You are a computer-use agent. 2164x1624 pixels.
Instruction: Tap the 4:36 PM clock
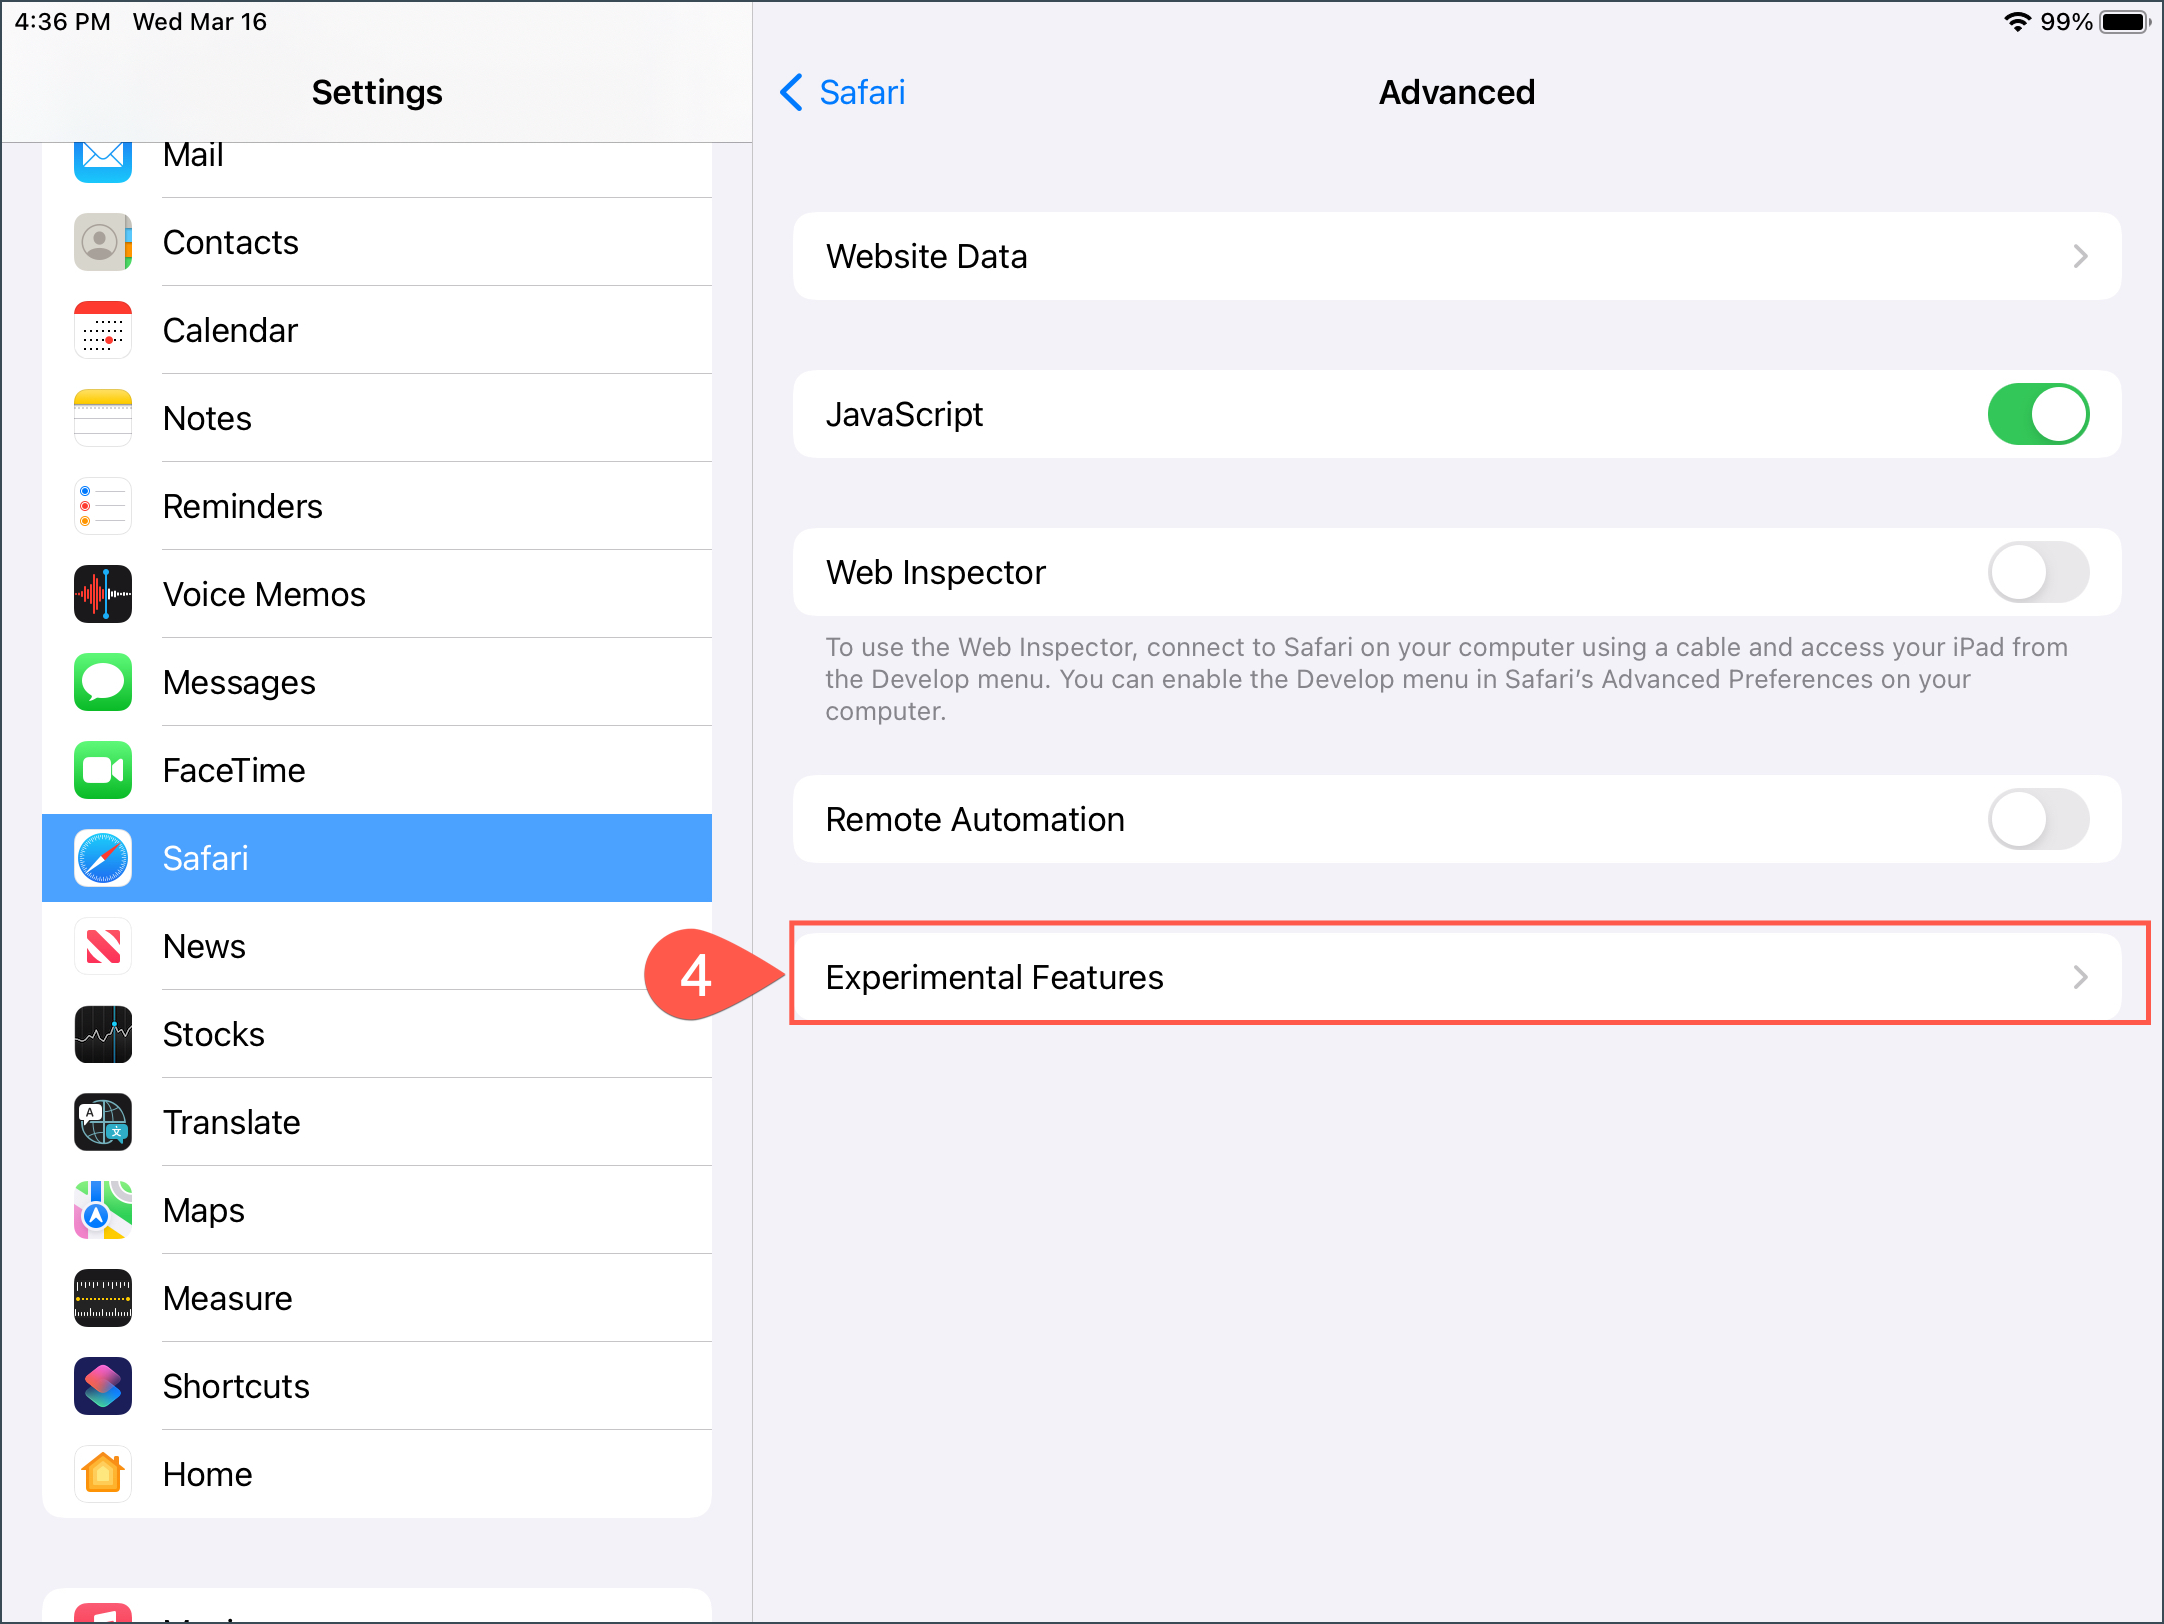click(62, 21)
